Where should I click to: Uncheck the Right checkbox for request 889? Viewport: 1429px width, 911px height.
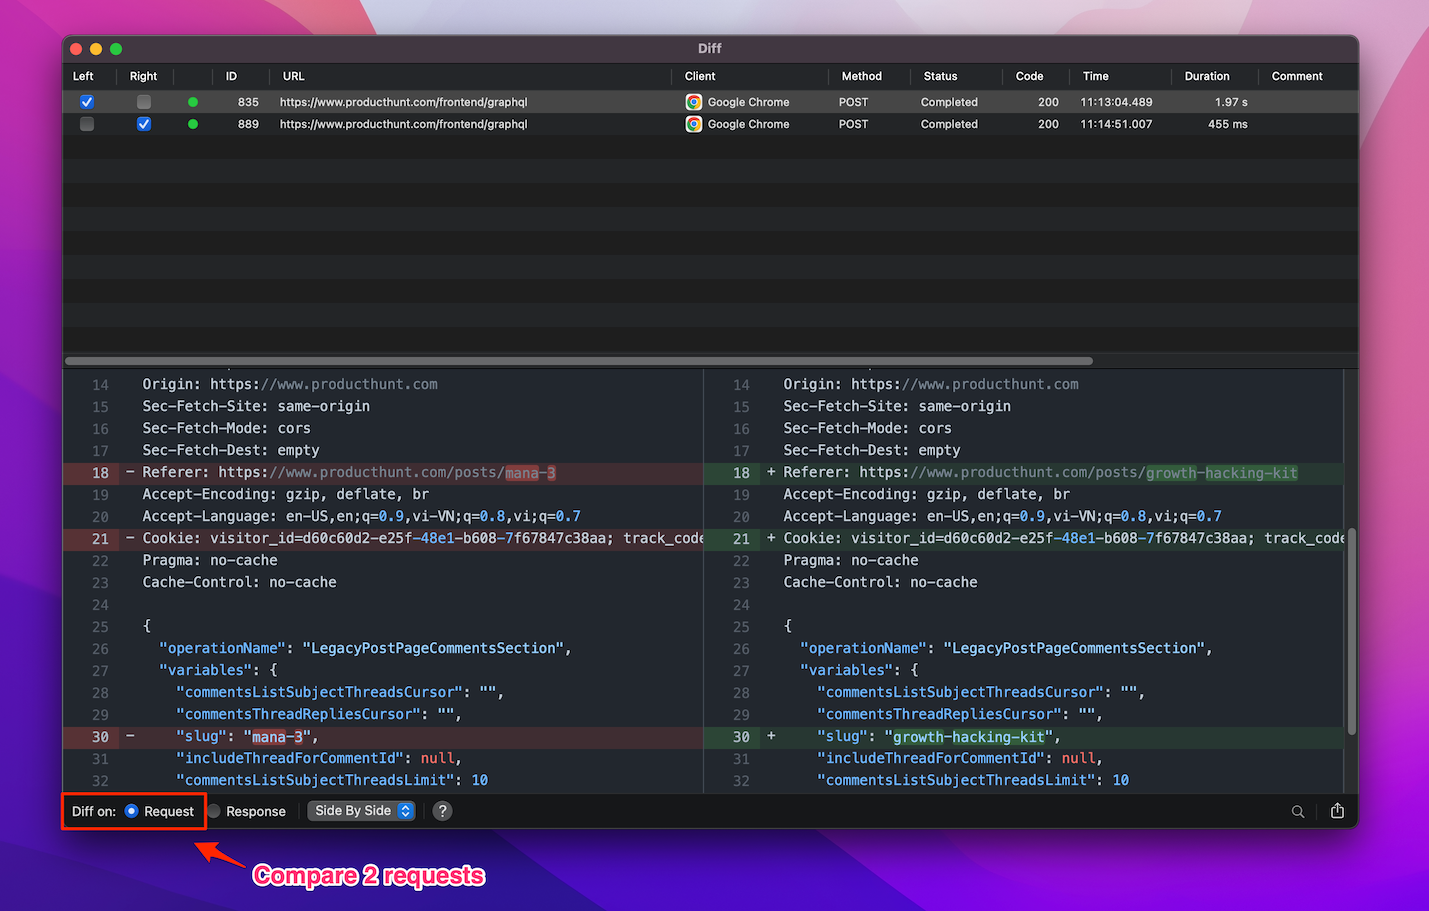(144, 124)
